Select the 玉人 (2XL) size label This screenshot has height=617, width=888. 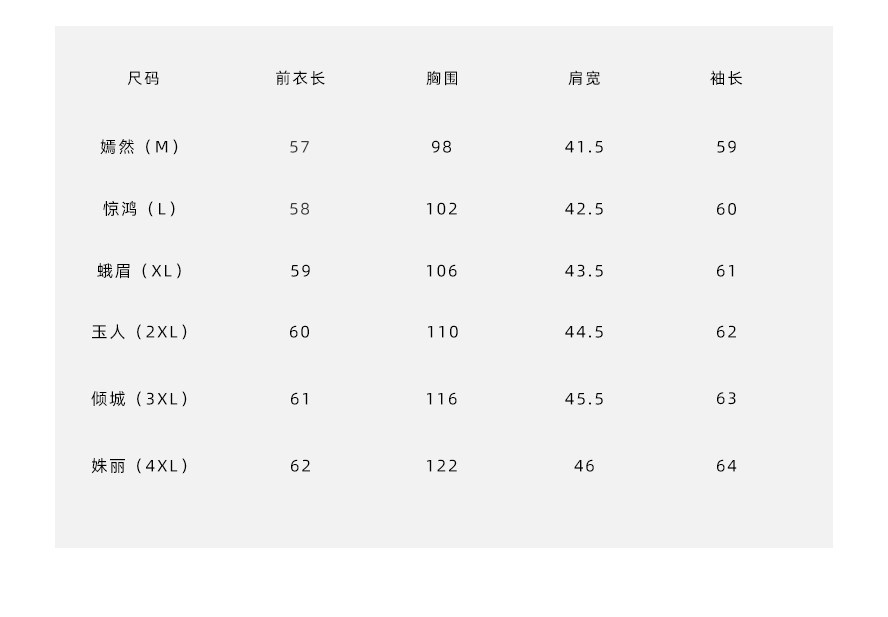[x=141, y=332]
